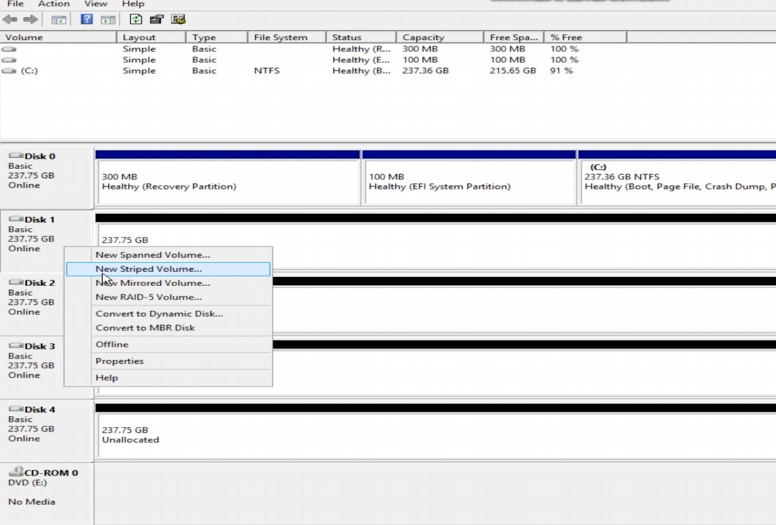Choose New Spanned Volume from context menu
This screenshot has width=776, height=525.
click(168, 255)
